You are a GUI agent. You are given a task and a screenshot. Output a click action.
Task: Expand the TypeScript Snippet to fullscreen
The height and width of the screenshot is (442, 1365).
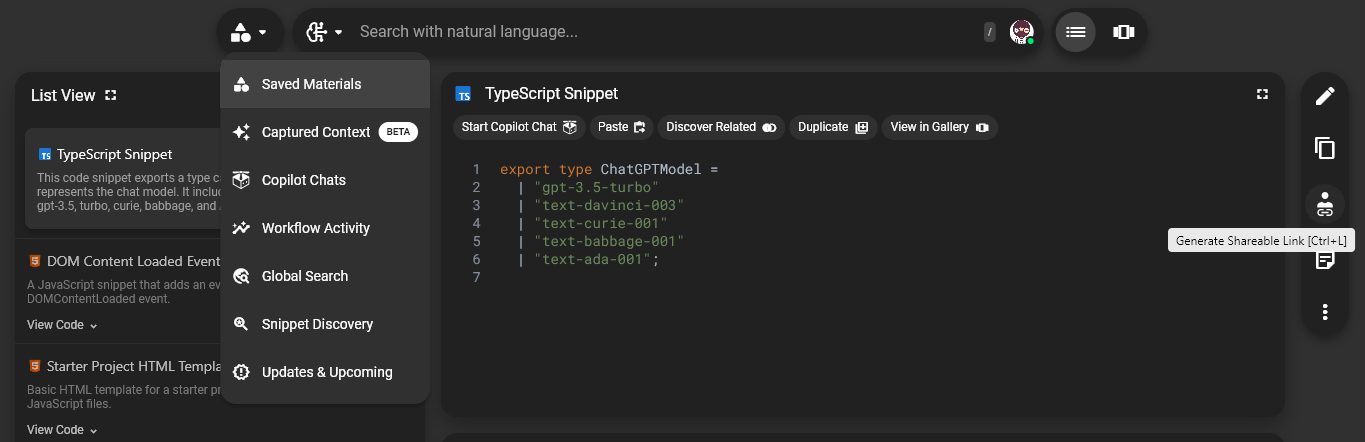[1262, 94]
